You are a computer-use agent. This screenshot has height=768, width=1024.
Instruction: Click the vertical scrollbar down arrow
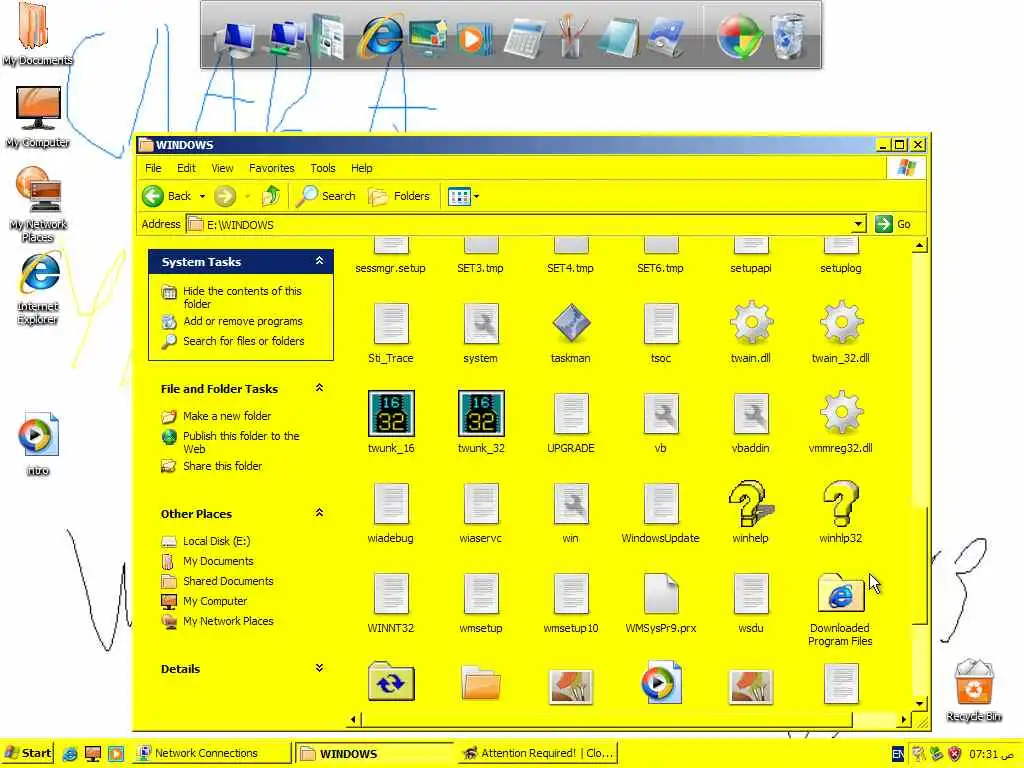click(x=920, y=703)
